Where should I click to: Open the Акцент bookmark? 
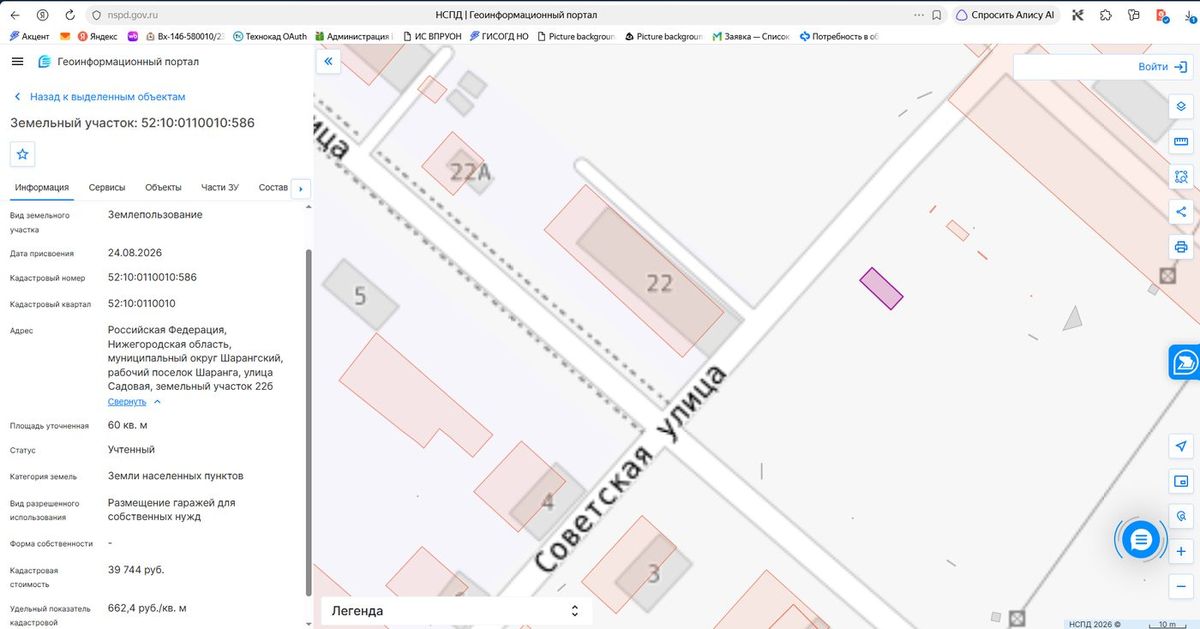pos(29,36)
